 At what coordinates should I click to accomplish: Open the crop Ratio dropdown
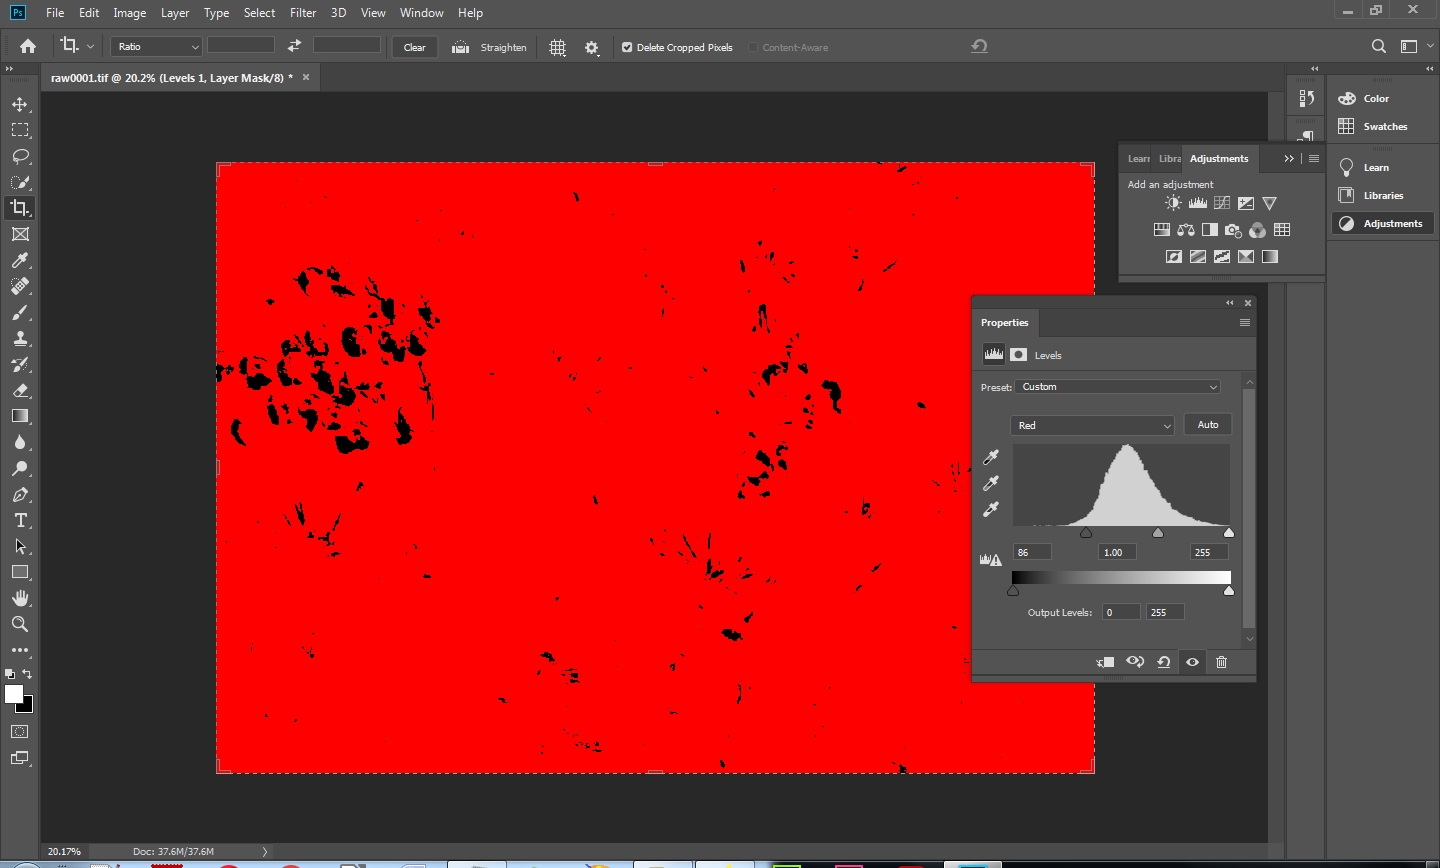[x=156, y=47]
